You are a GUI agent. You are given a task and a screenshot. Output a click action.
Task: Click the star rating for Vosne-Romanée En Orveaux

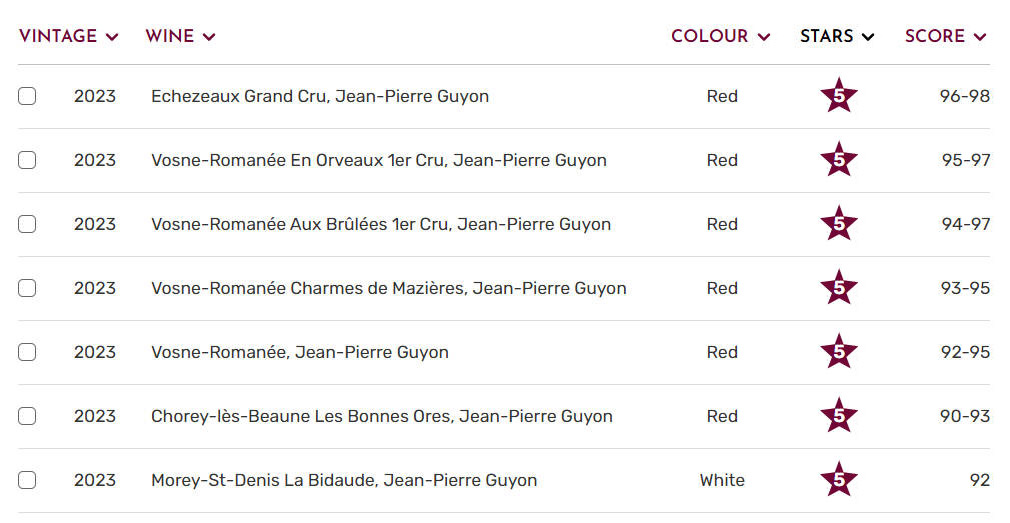[838, 160]
